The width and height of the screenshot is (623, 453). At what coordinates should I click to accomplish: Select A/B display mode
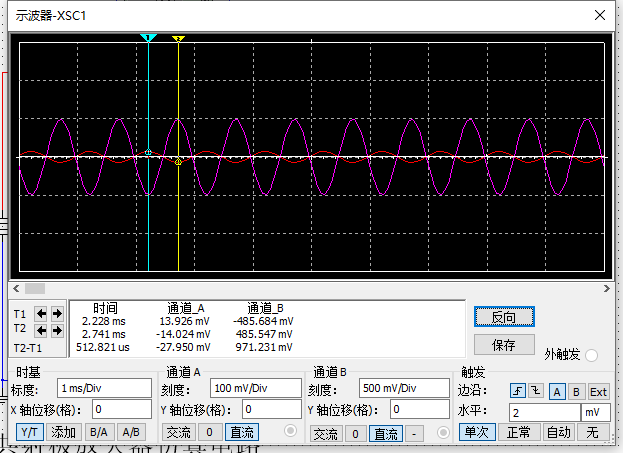pos(131,432)
